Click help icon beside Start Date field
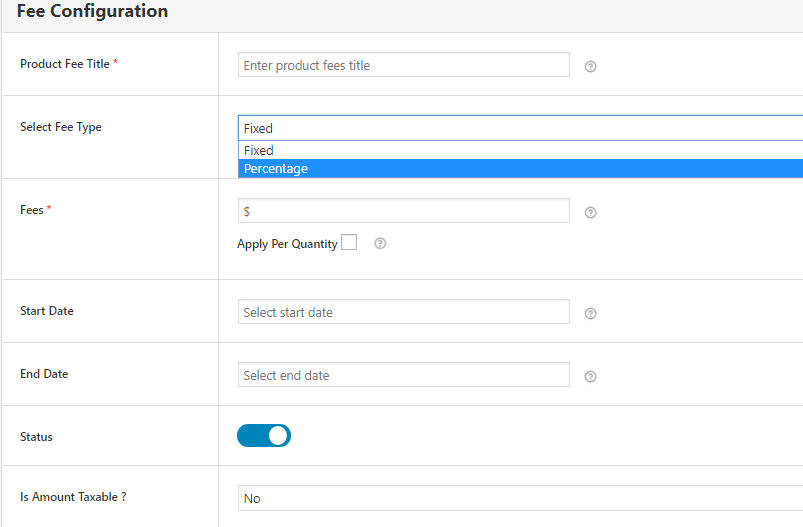Viewport: 803px width, 527px height. [x=590, y=313]
